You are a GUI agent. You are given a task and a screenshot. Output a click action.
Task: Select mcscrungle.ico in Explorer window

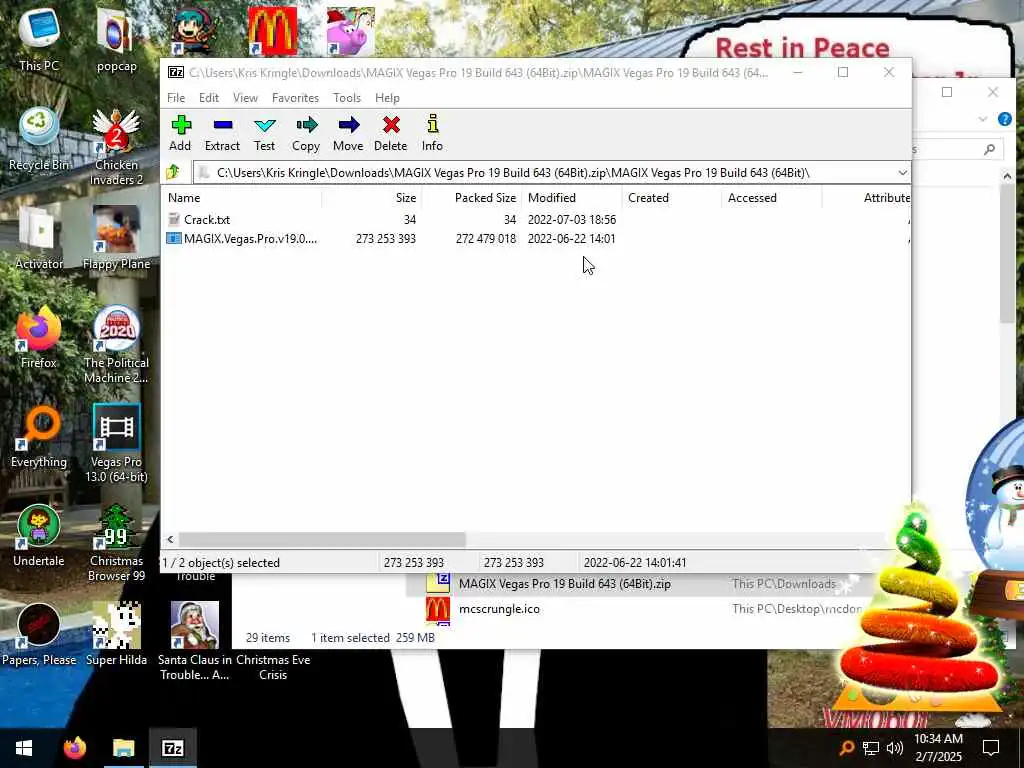pyautogui.click(x=499, y=609)
